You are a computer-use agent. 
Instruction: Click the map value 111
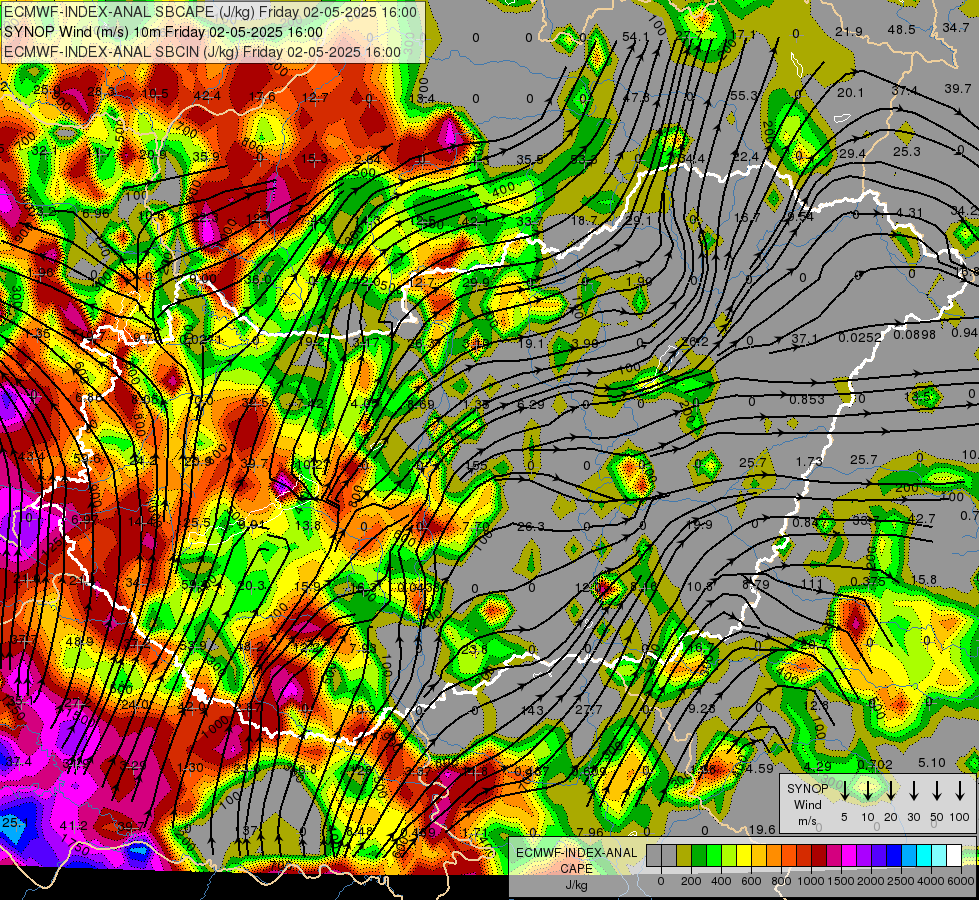point(811,584)
